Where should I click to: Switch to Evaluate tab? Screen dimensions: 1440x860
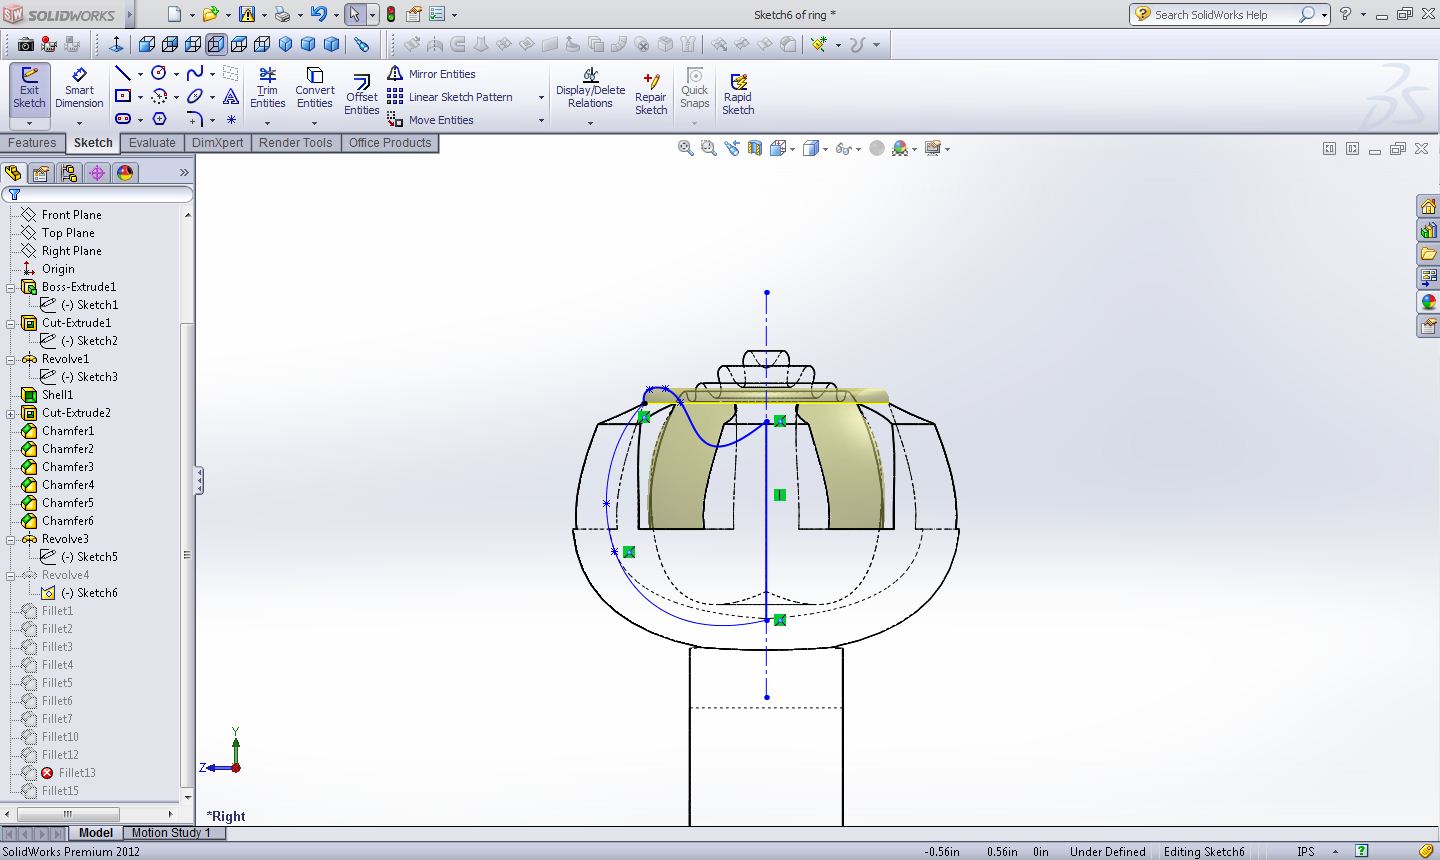pyautogui.click(x=152, y=142)
